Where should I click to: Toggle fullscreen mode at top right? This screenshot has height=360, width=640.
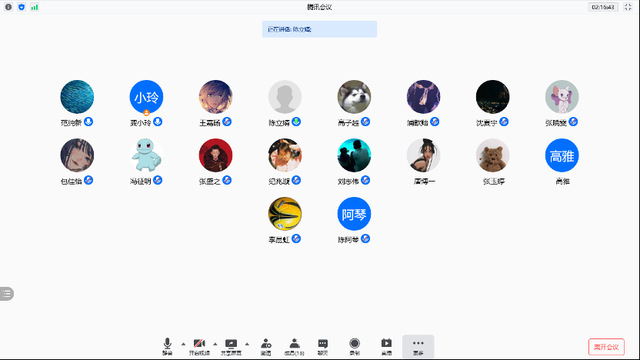tap(628, 7)
